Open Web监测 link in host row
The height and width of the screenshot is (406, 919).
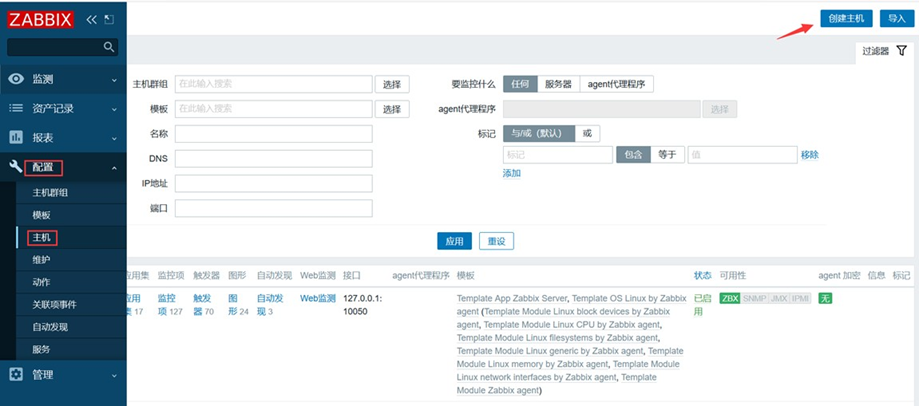318,298
